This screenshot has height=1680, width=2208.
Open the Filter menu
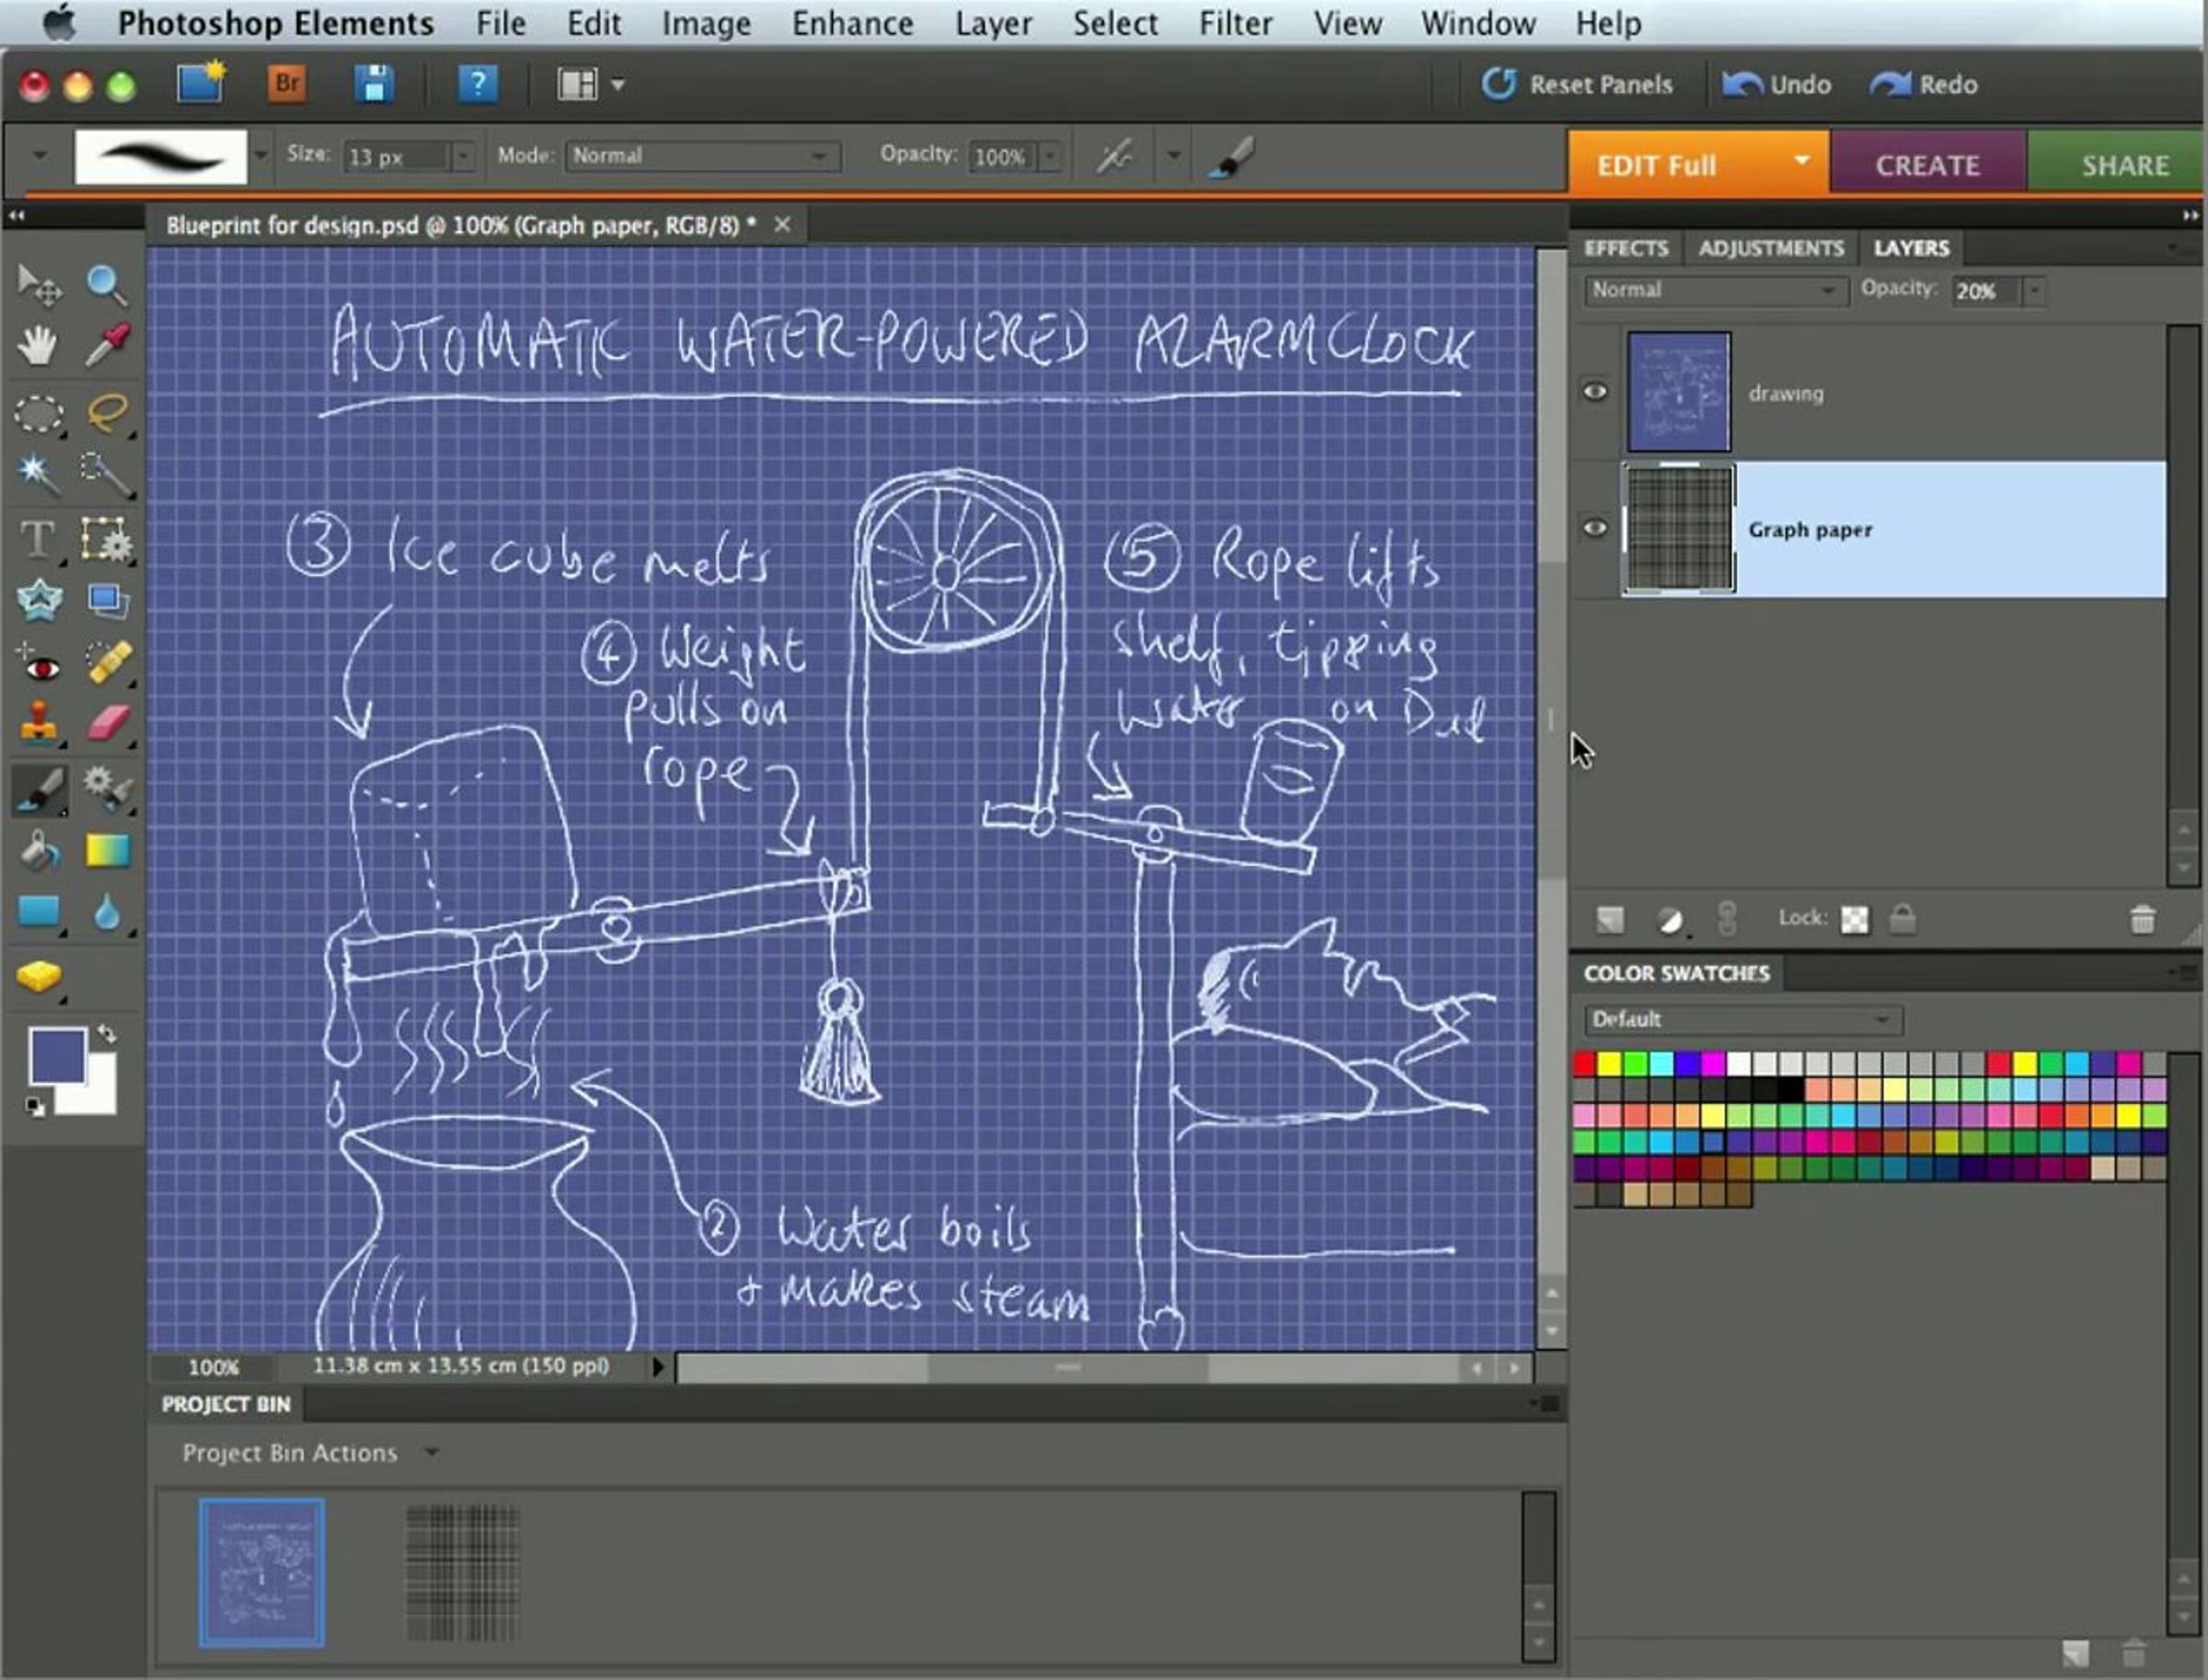click(x=1235, y=23)
